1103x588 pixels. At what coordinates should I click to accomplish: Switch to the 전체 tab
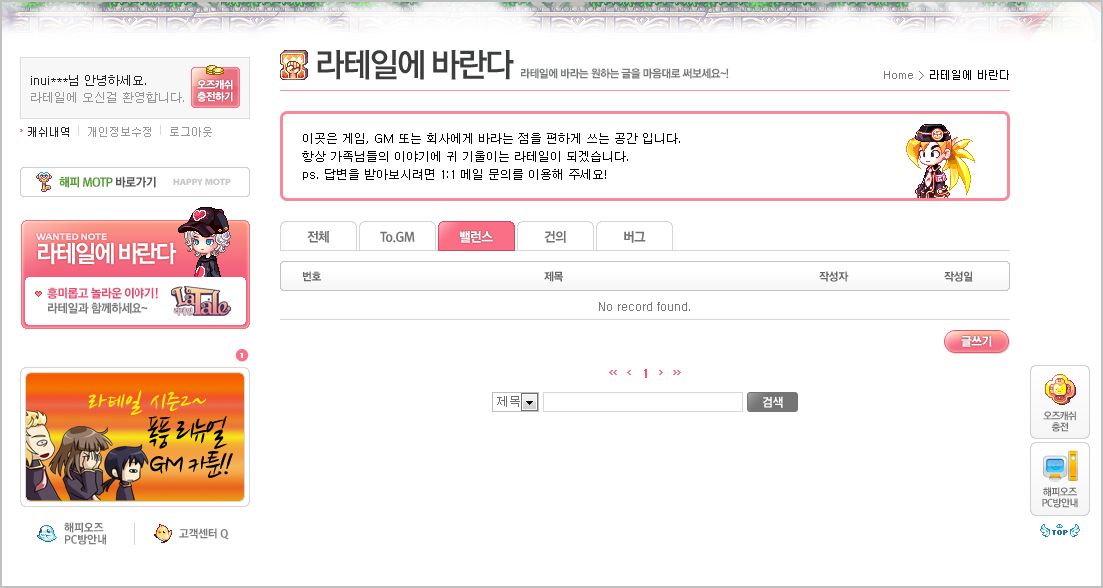318,237
